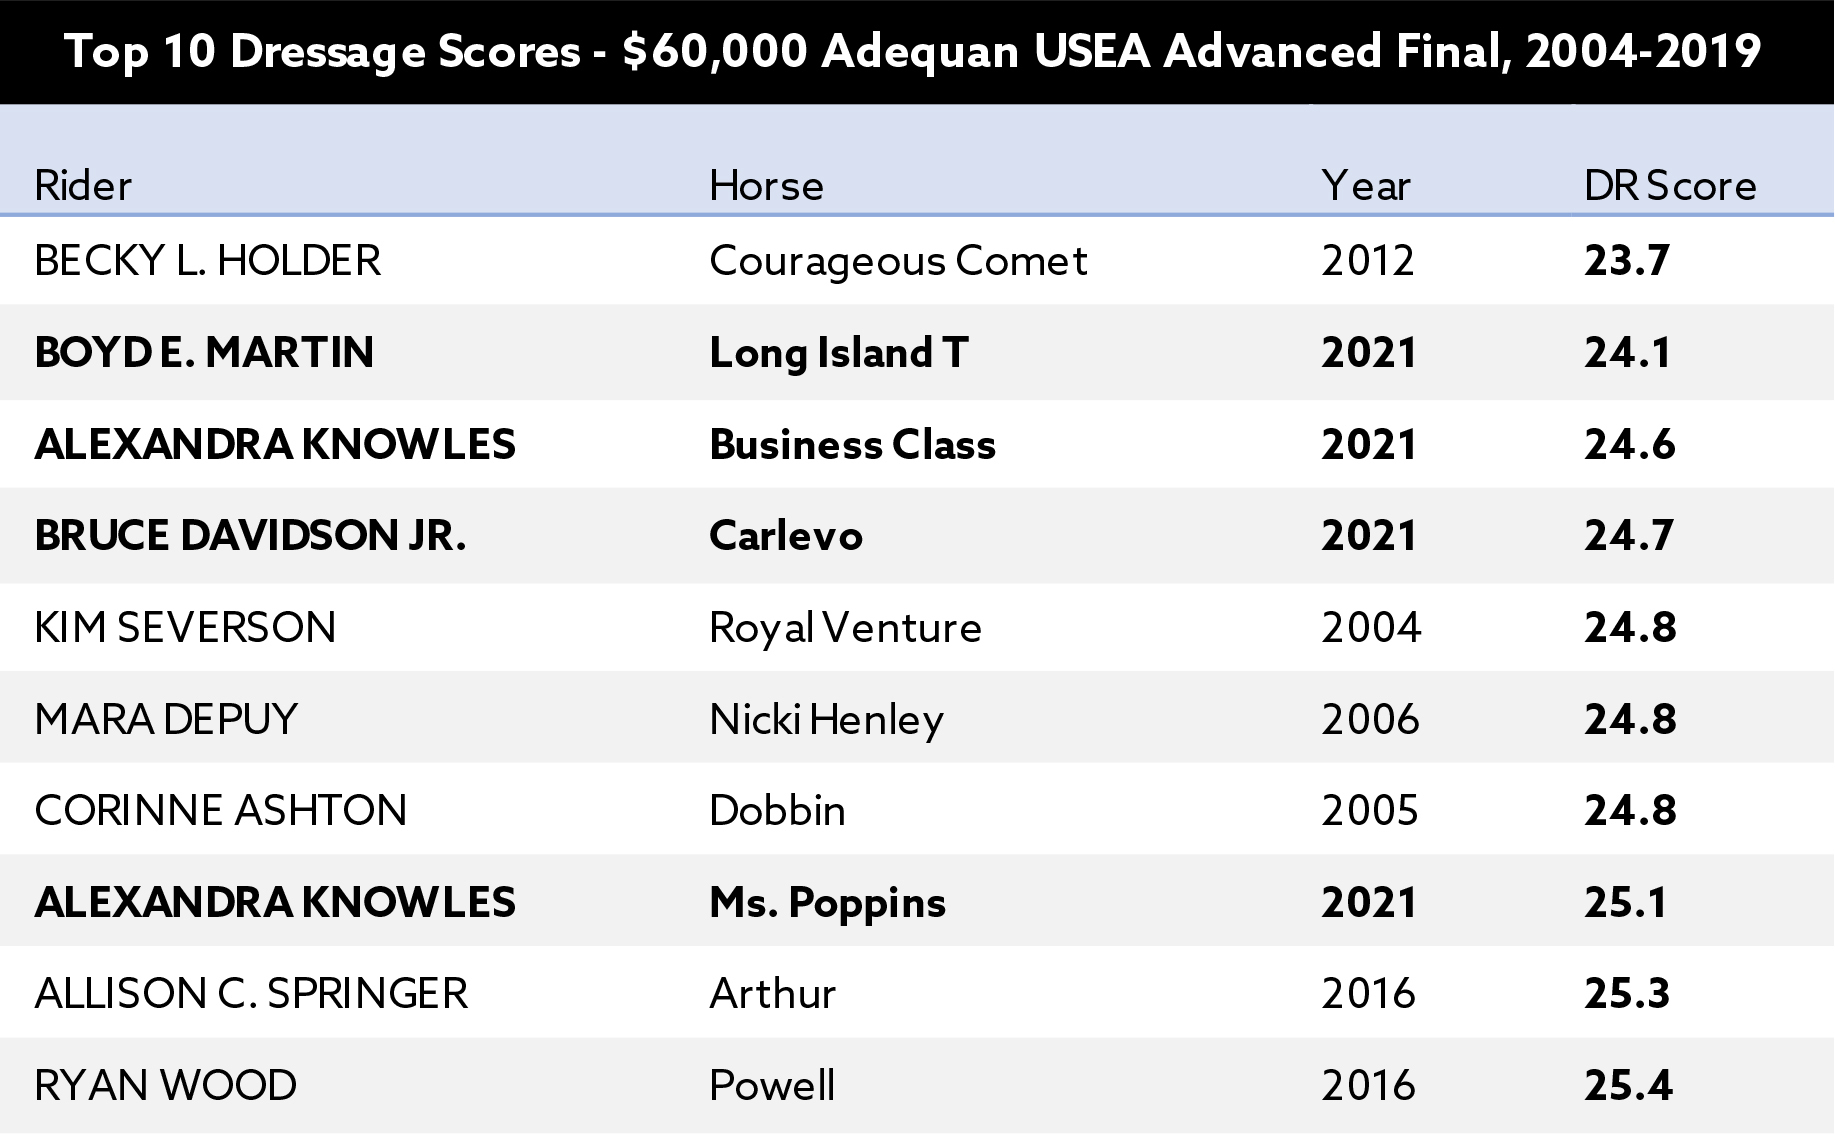Click the DR Score column header

pos(1670,186)
